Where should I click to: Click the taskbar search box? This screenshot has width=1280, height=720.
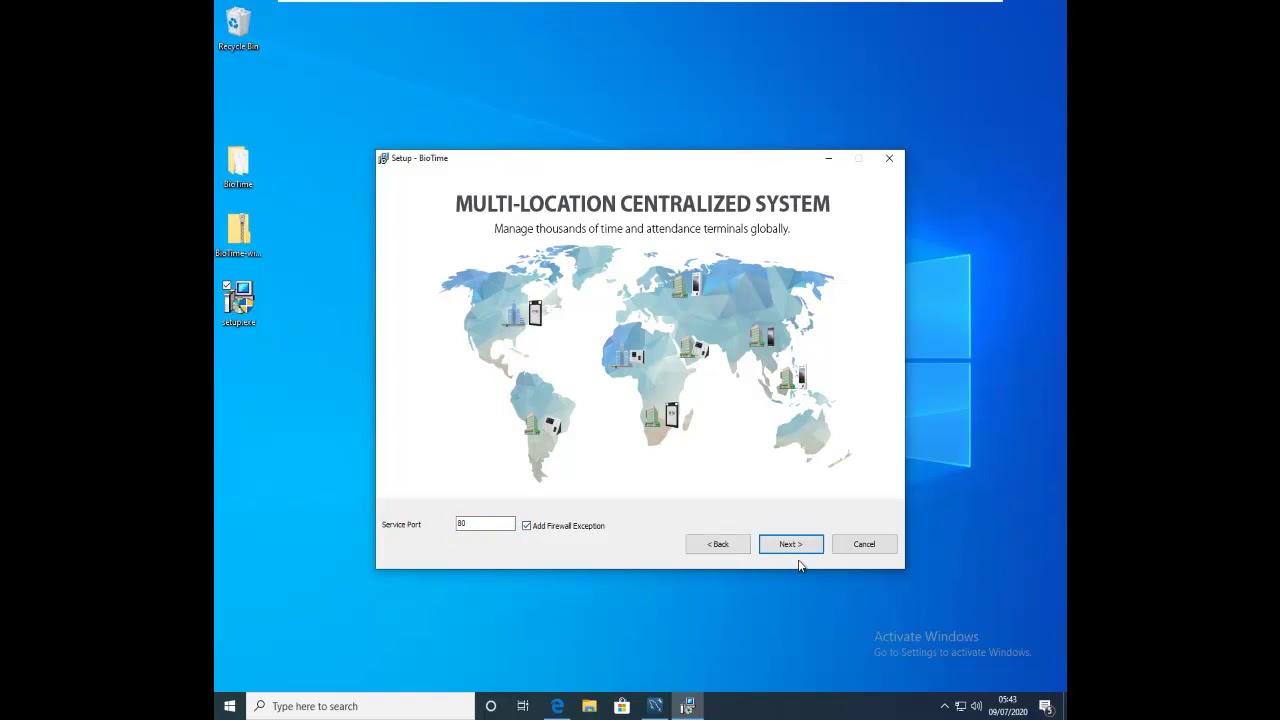coord(361,706)
